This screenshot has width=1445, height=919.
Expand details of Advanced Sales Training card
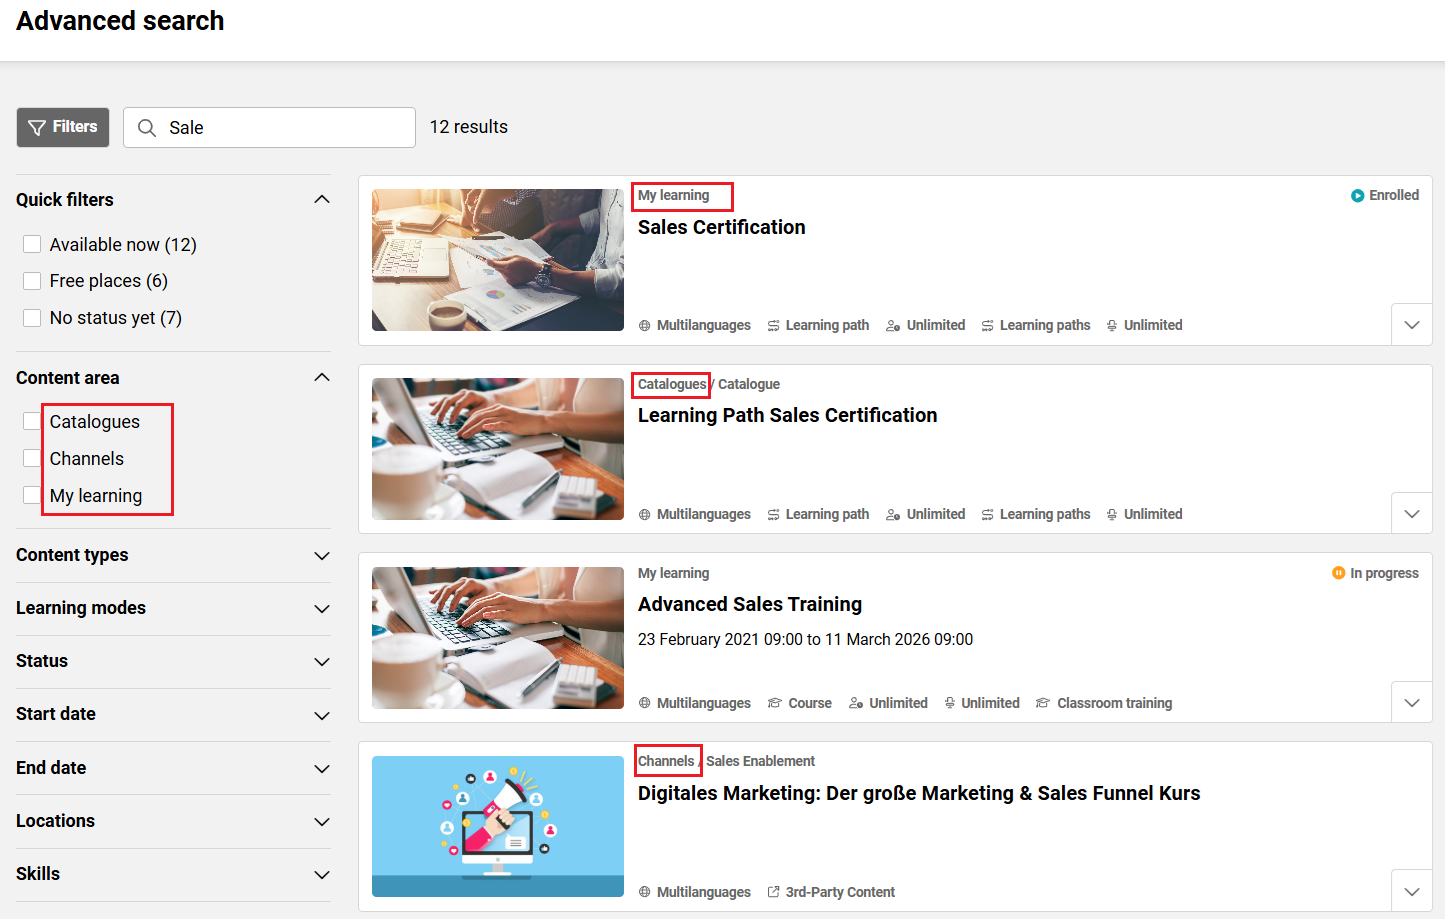point(1411,703)
